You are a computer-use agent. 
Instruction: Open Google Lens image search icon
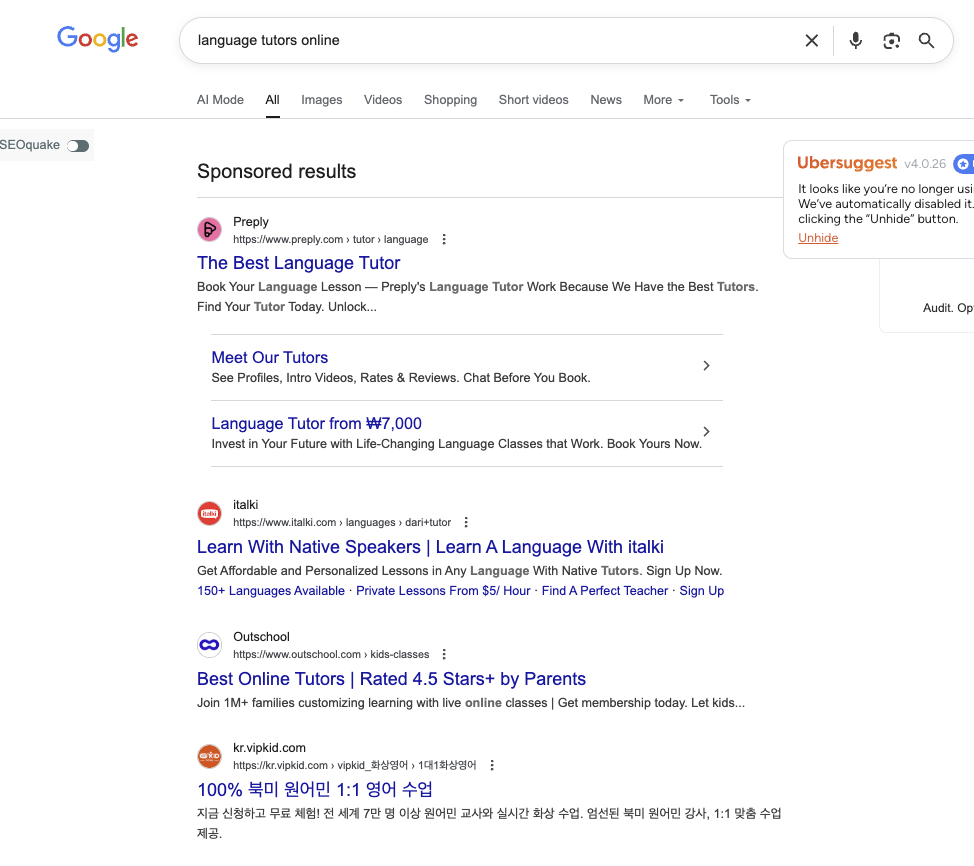click(891, 40)
